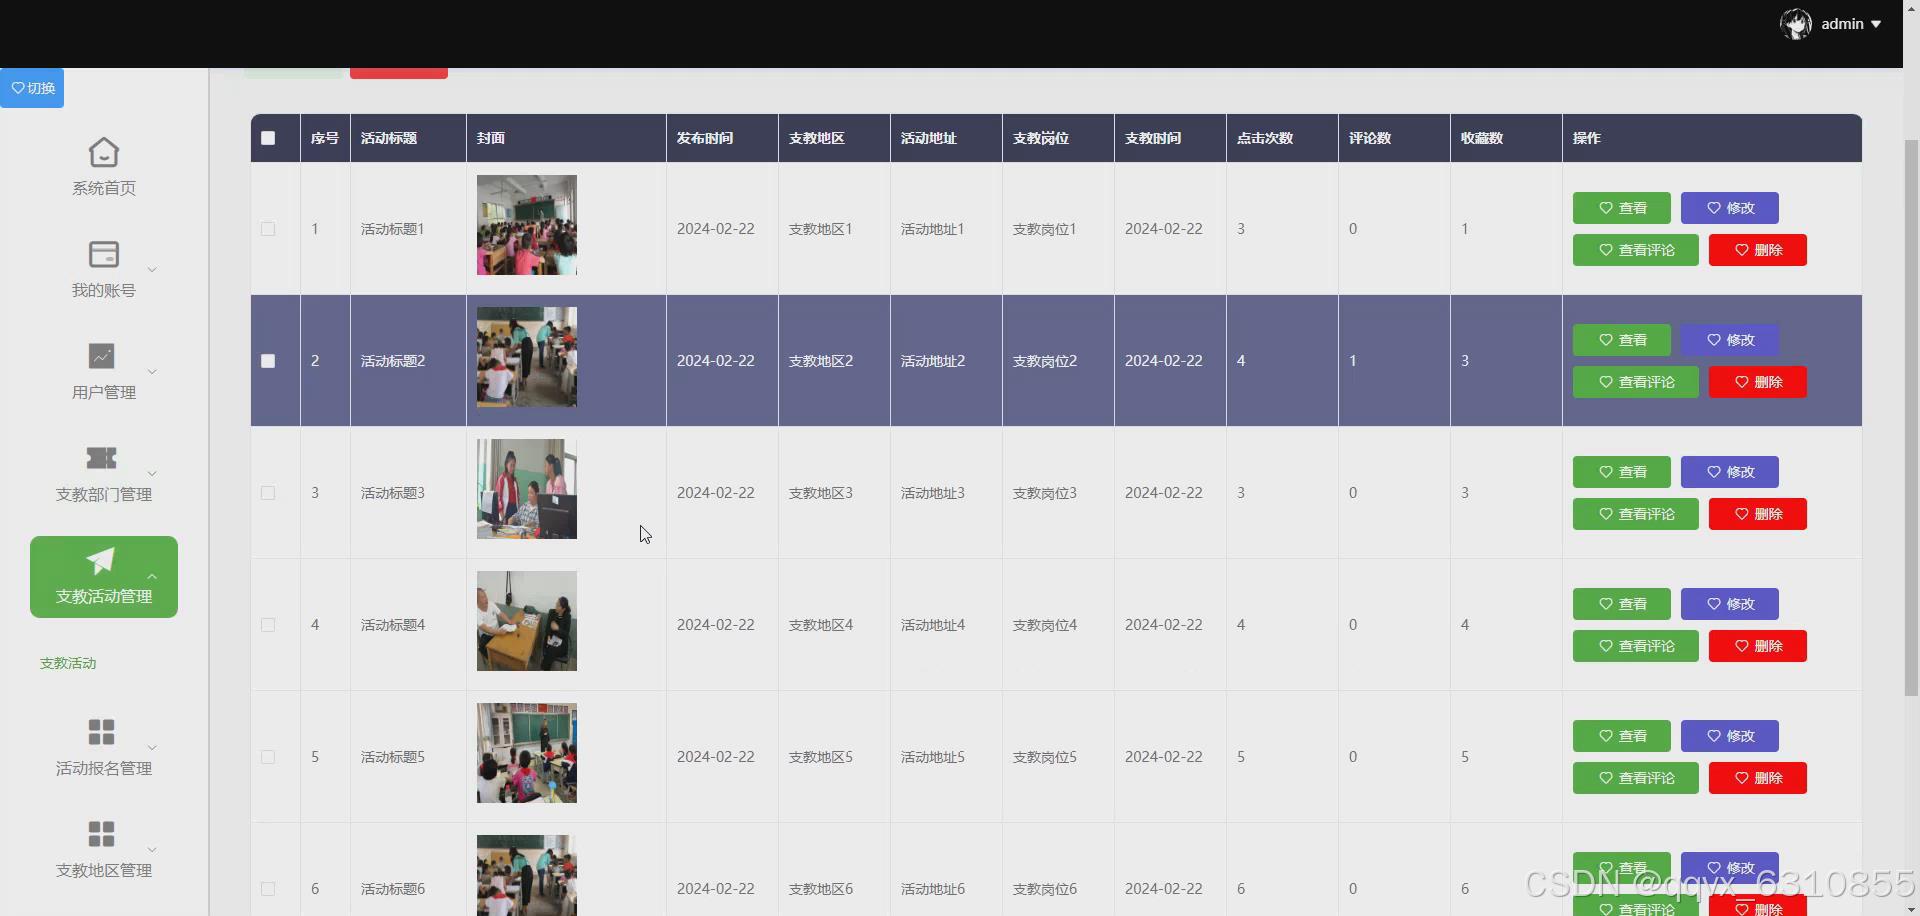Viewport: 1920px width, 916px height.
Task: Click 查看 for 活动标题1
Action: [1621, 208]
